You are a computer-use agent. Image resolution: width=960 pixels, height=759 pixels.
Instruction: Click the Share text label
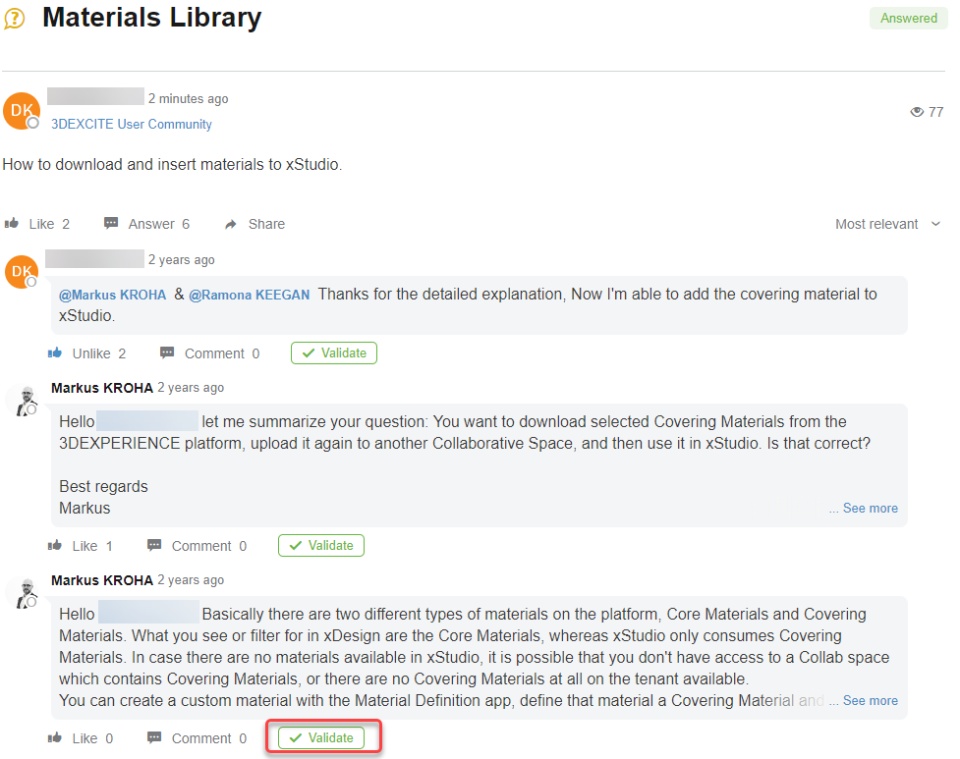point(266,224)
